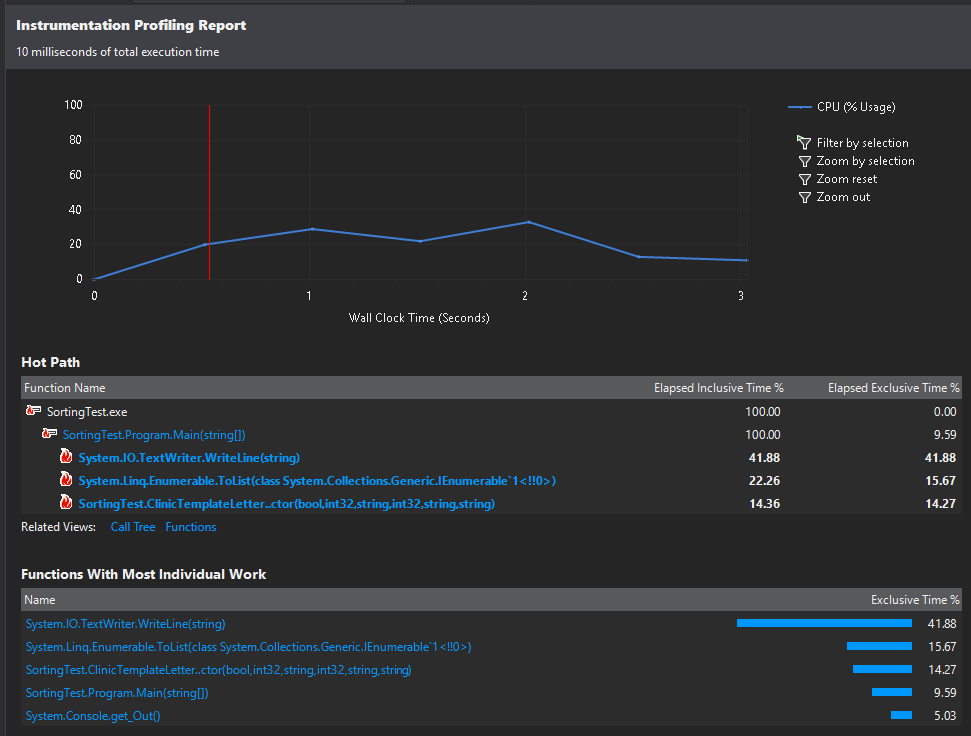
Task: Open the Call Tree related view
Action: tap(132, 526)
